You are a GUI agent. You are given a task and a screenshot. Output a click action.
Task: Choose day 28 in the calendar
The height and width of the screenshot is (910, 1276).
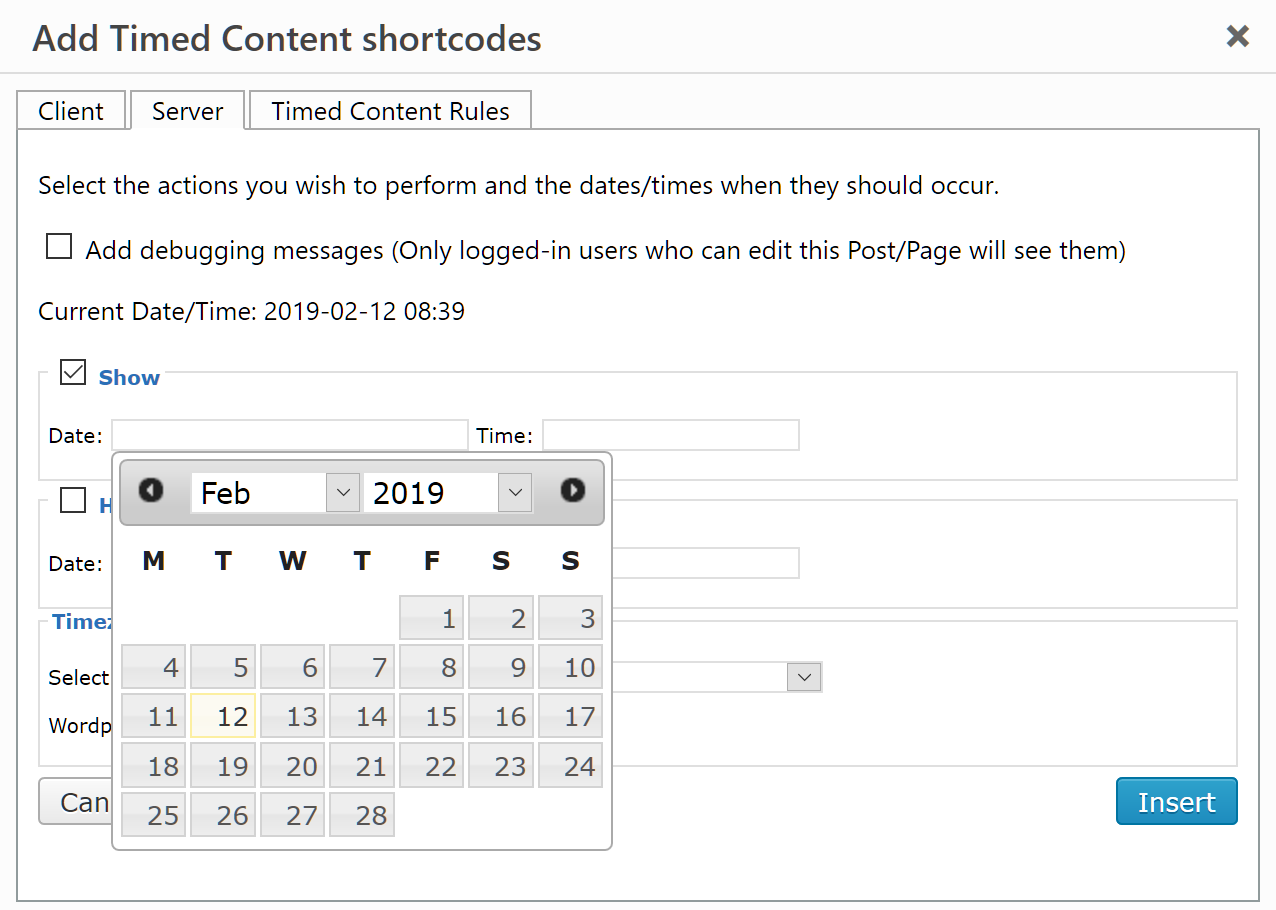point(362,815)
